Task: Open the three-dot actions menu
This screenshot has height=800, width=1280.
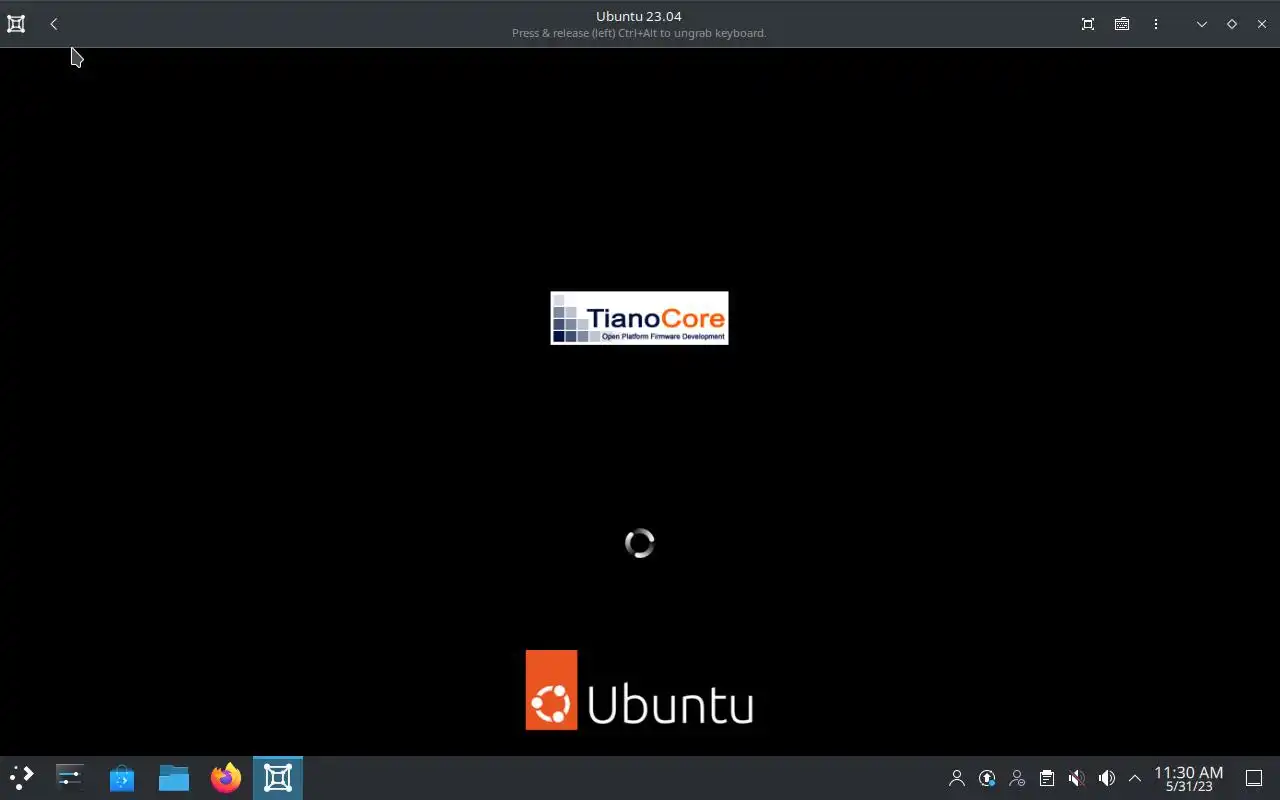Action: (x=1156, y=24)
